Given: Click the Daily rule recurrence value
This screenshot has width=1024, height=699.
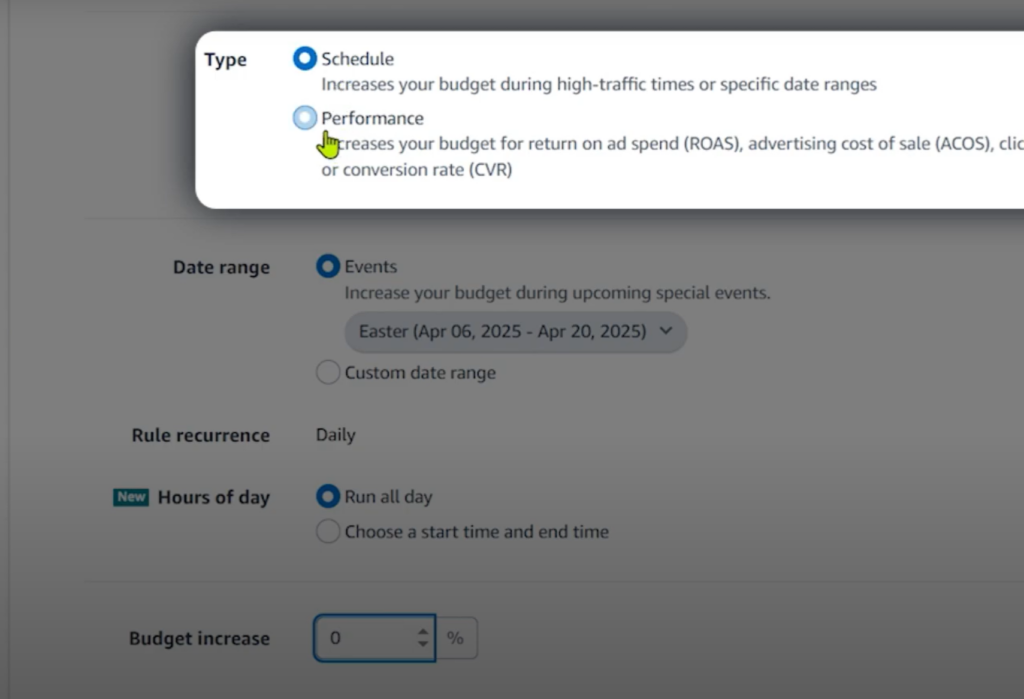Looking at the screenshot, I should (x=335, y=435).
